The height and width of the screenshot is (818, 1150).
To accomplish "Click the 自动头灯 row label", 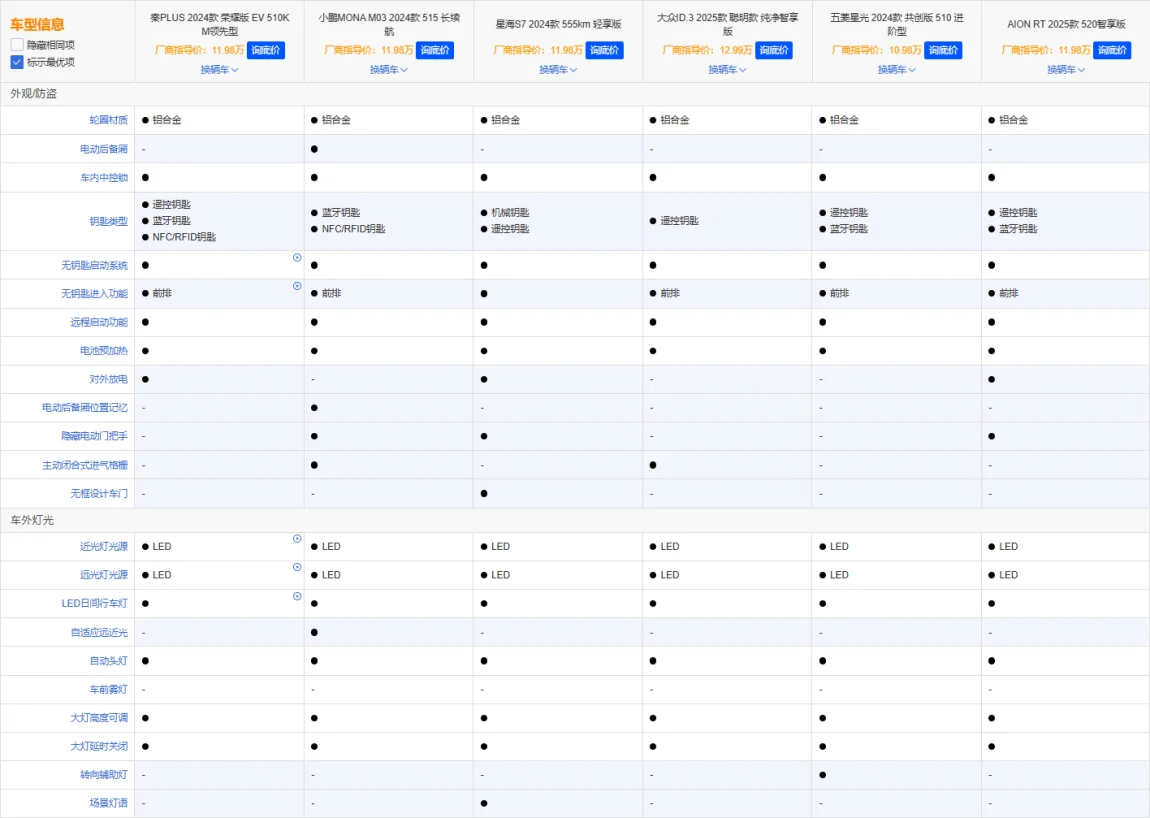I will pyautogui.click(x=109, y=661).
